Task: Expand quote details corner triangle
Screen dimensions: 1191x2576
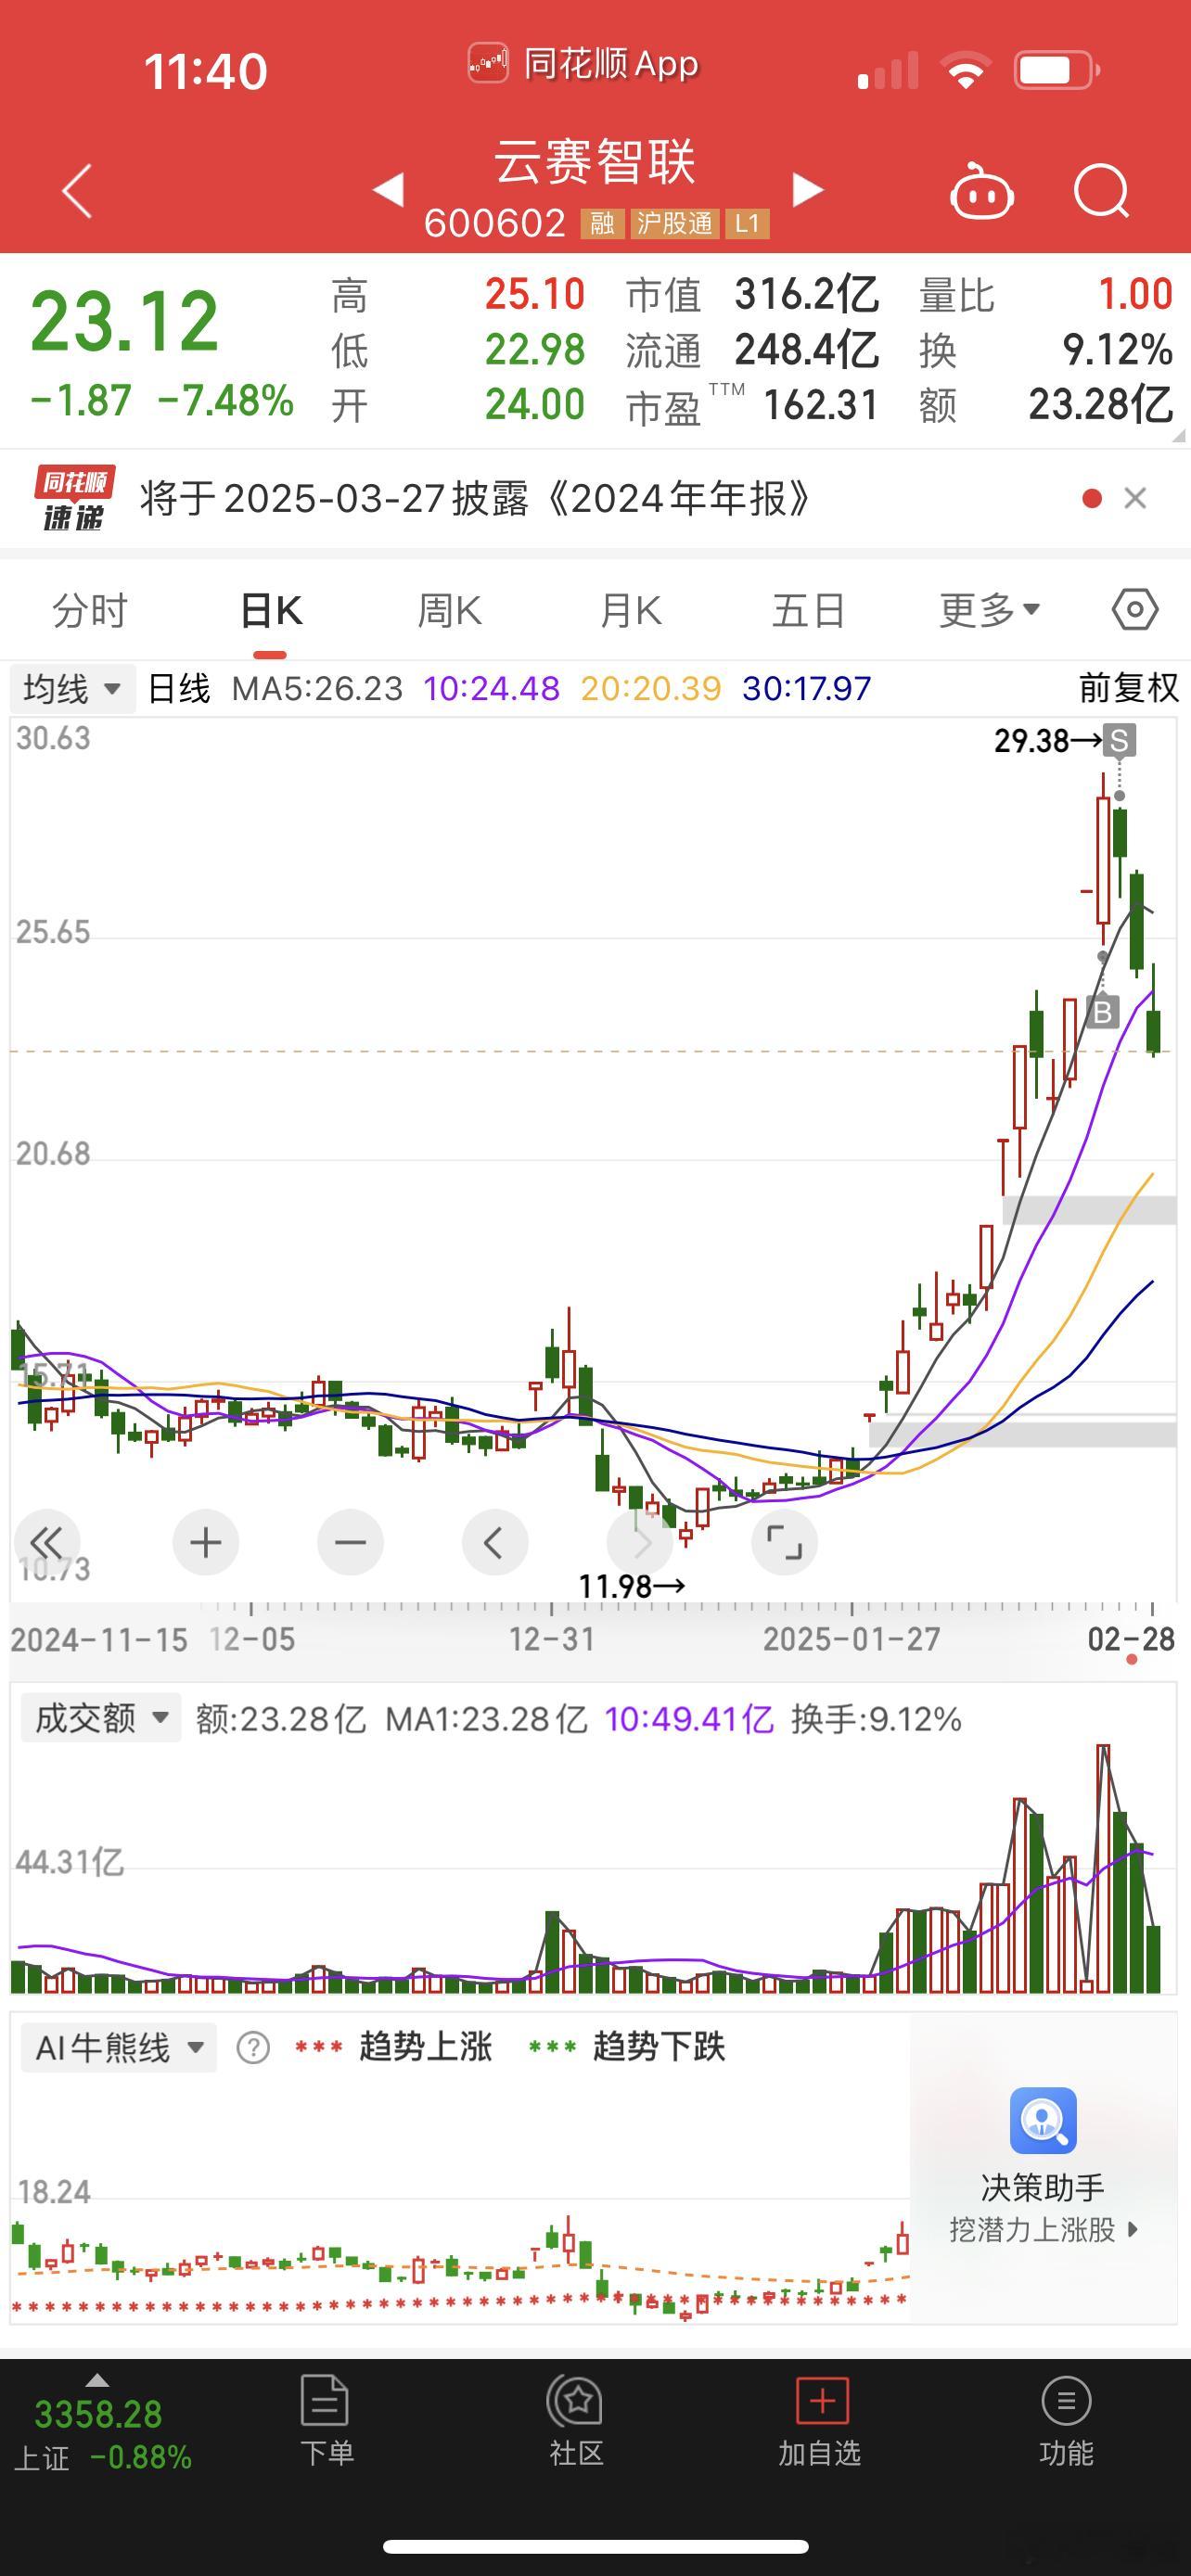Action: click(x=1178, y=435)
